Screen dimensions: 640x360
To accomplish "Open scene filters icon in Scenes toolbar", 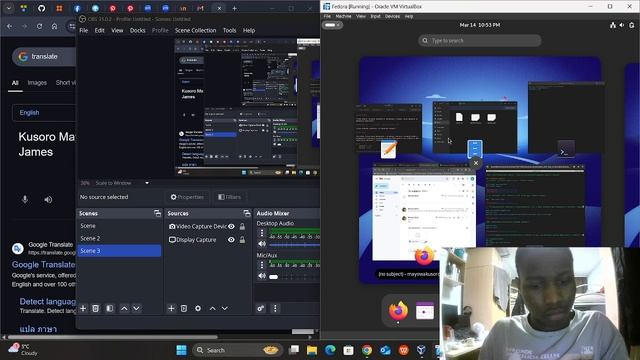I will coord(110,309).
